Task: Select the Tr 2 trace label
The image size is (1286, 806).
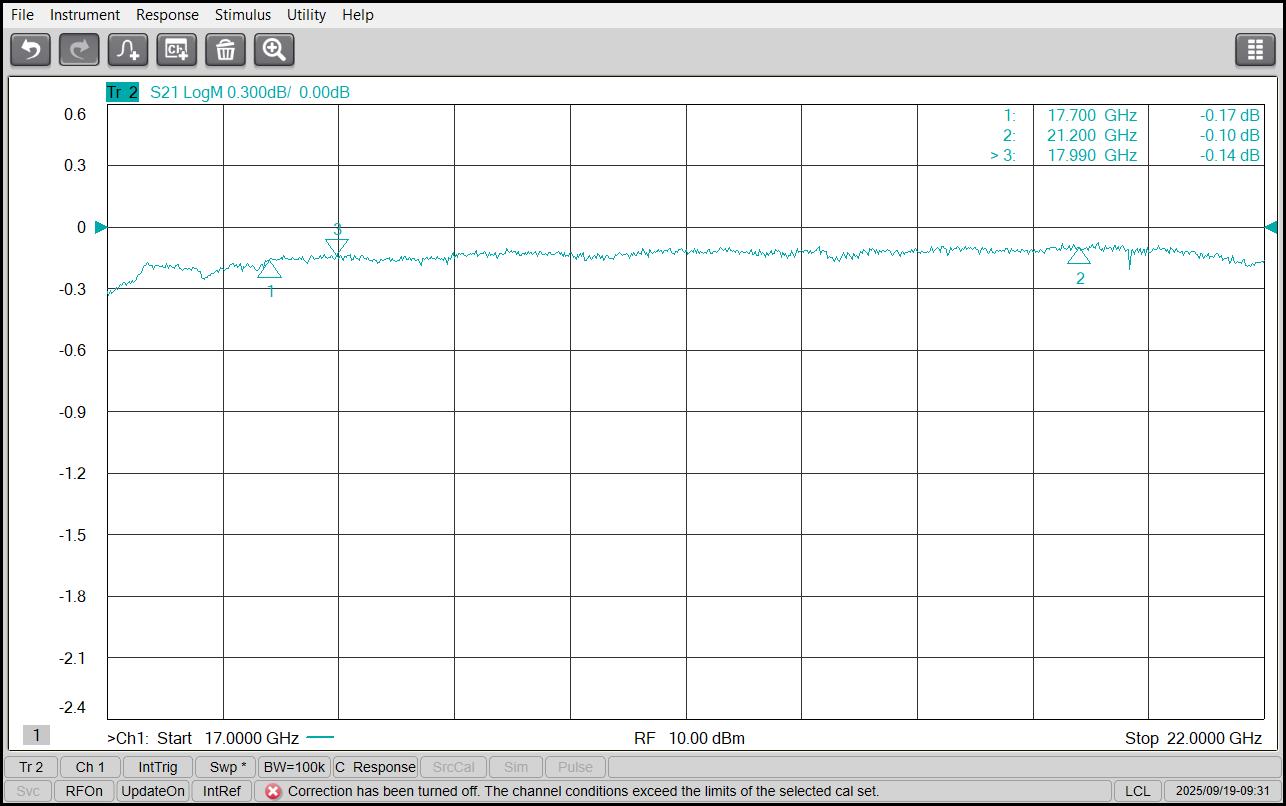Action: 122,92
